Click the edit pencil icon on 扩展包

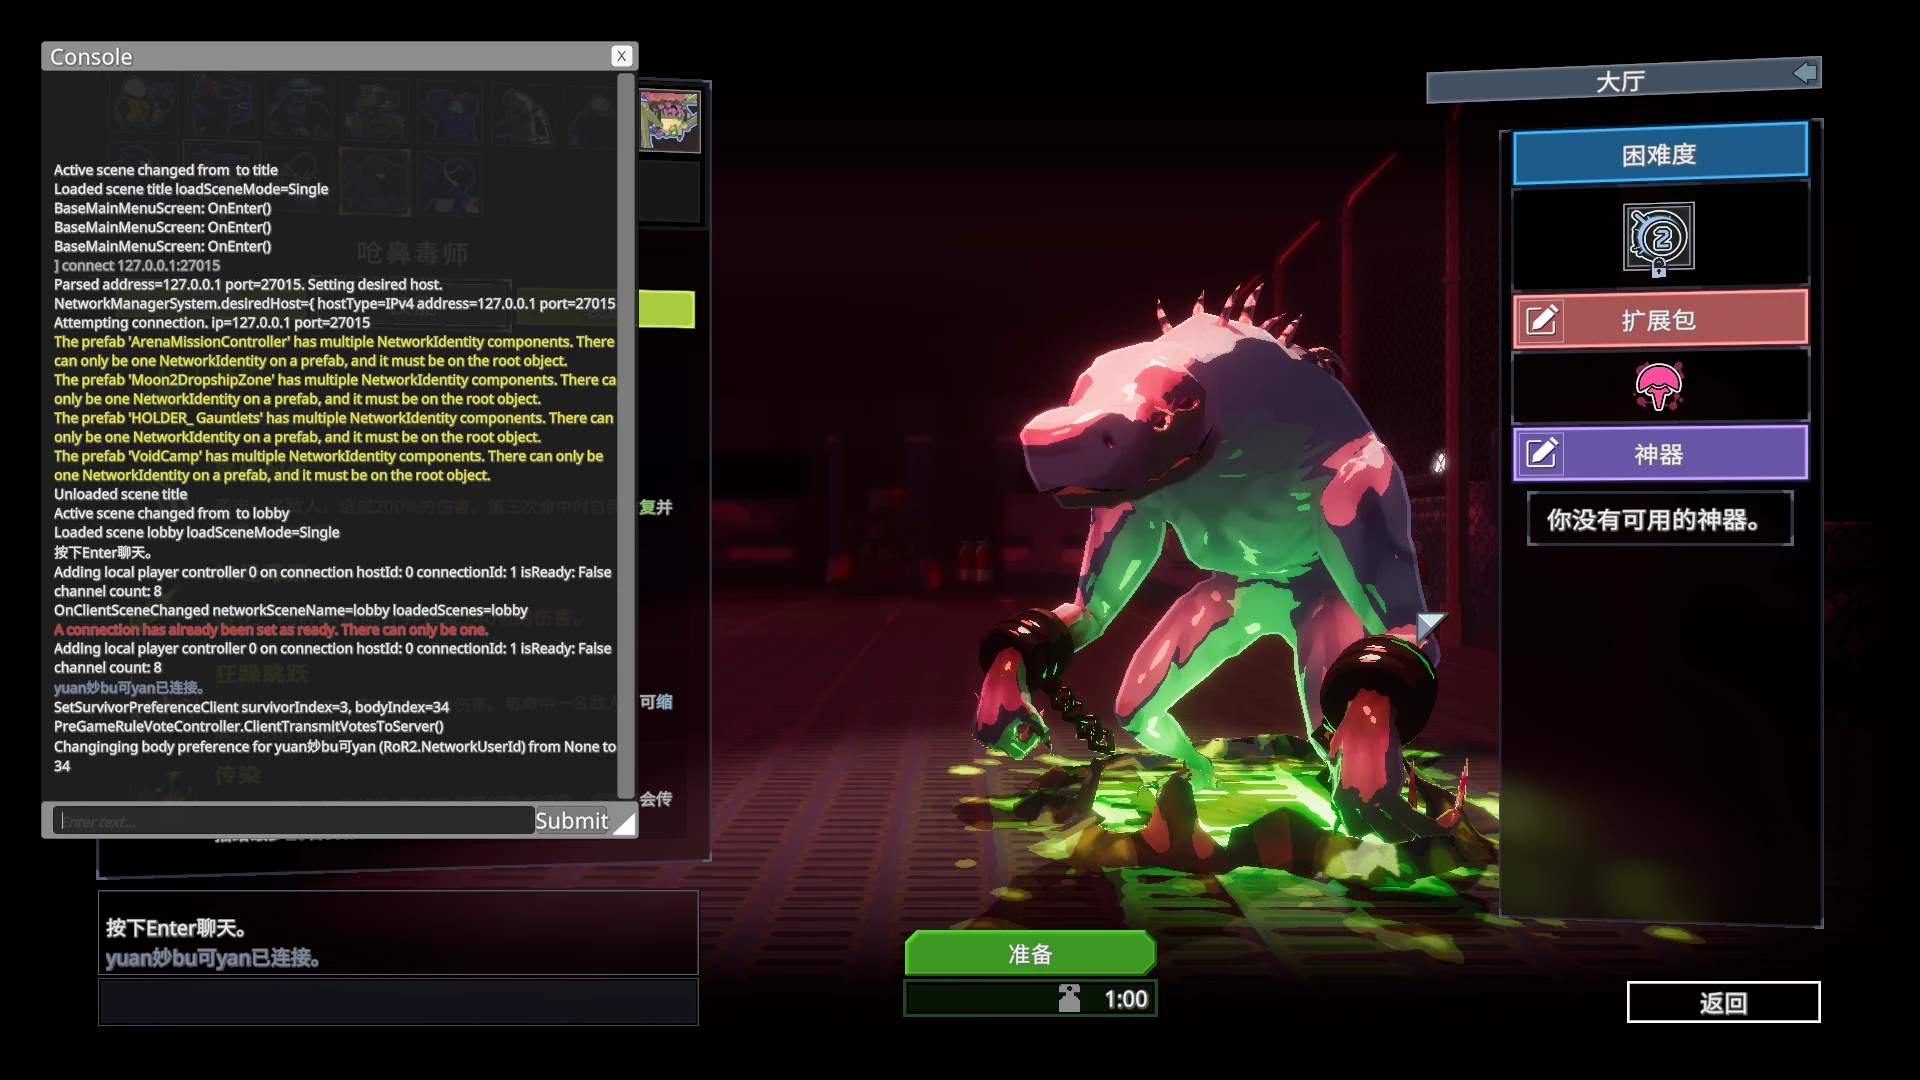click(1541, 320)
